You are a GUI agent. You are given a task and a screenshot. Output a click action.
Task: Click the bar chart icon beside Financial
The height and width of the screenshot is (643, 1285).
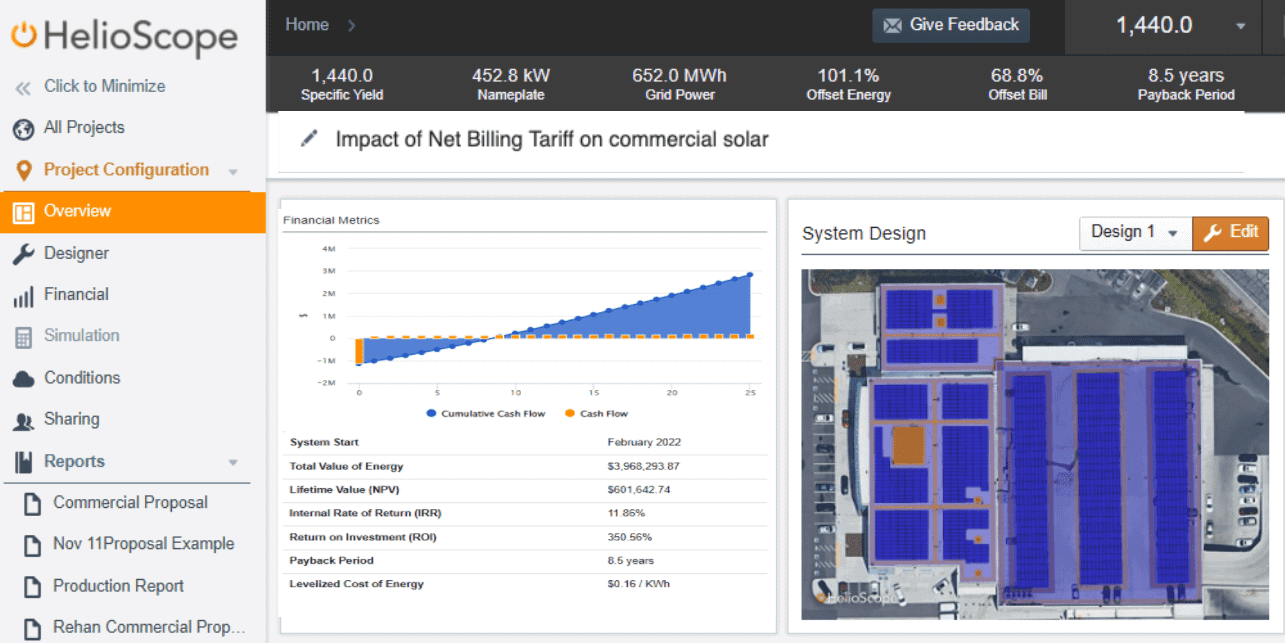click(23, 296)
